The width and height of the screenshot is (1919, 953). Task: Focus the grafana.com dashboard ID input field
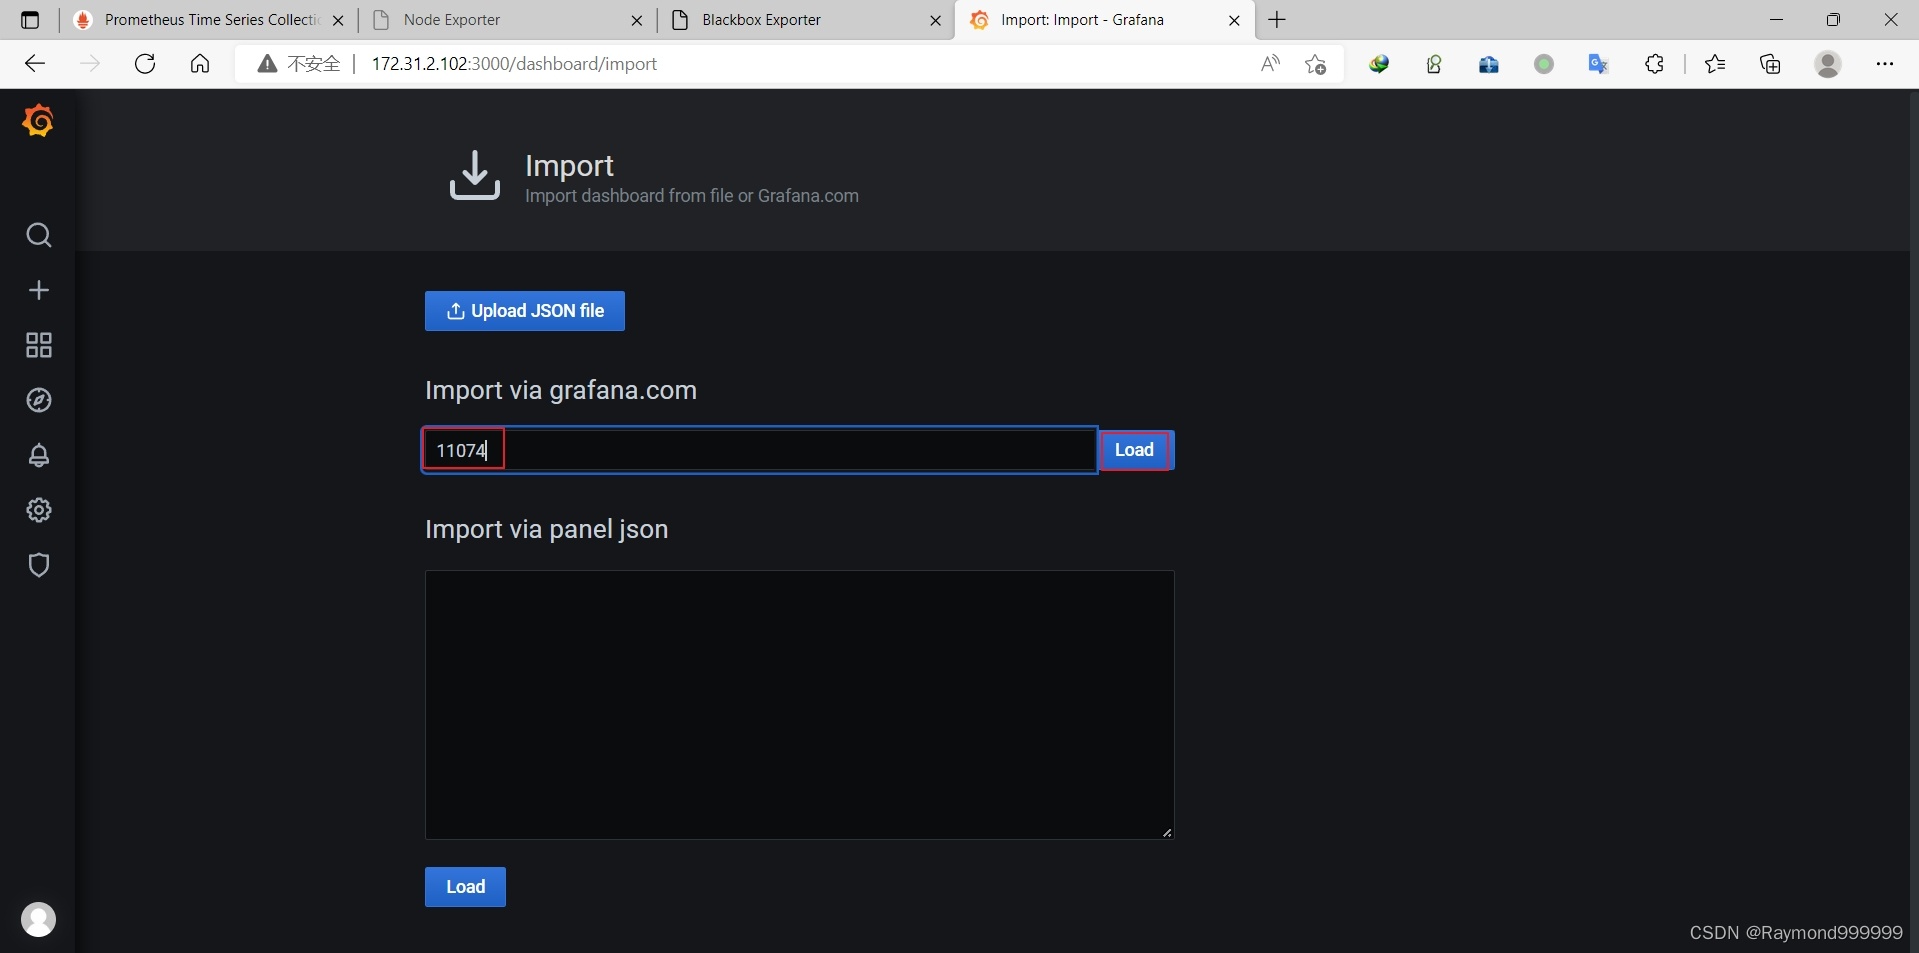click(760, 450)
